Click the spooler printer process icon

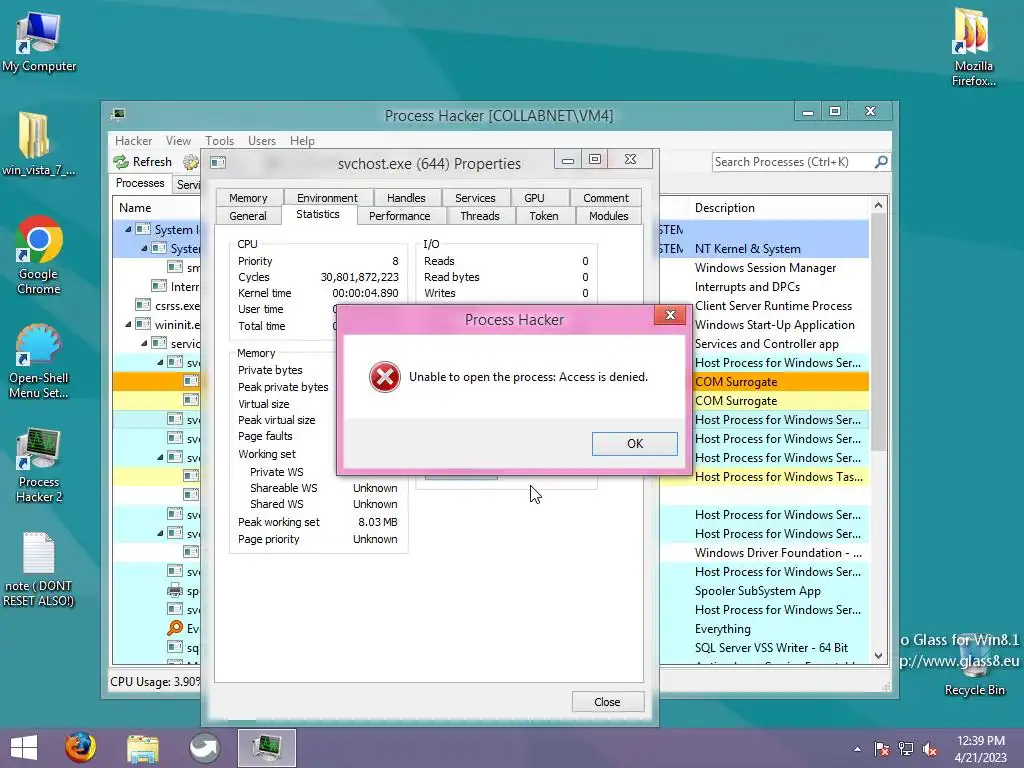point(175,590)
